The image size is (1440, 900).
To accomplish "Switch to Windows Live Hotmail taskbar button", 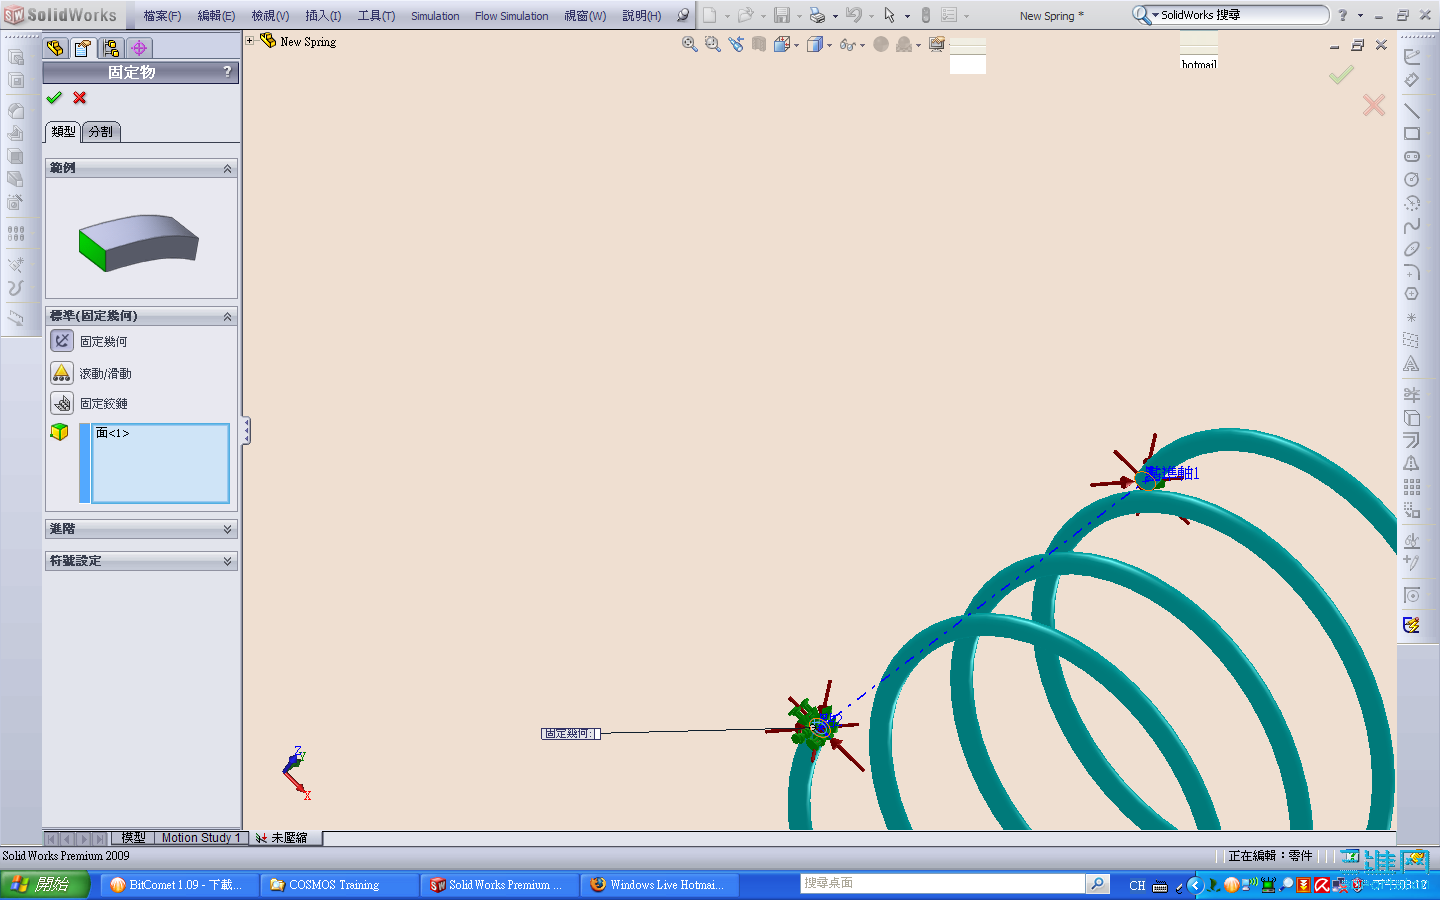I will (x=661, y=885).
